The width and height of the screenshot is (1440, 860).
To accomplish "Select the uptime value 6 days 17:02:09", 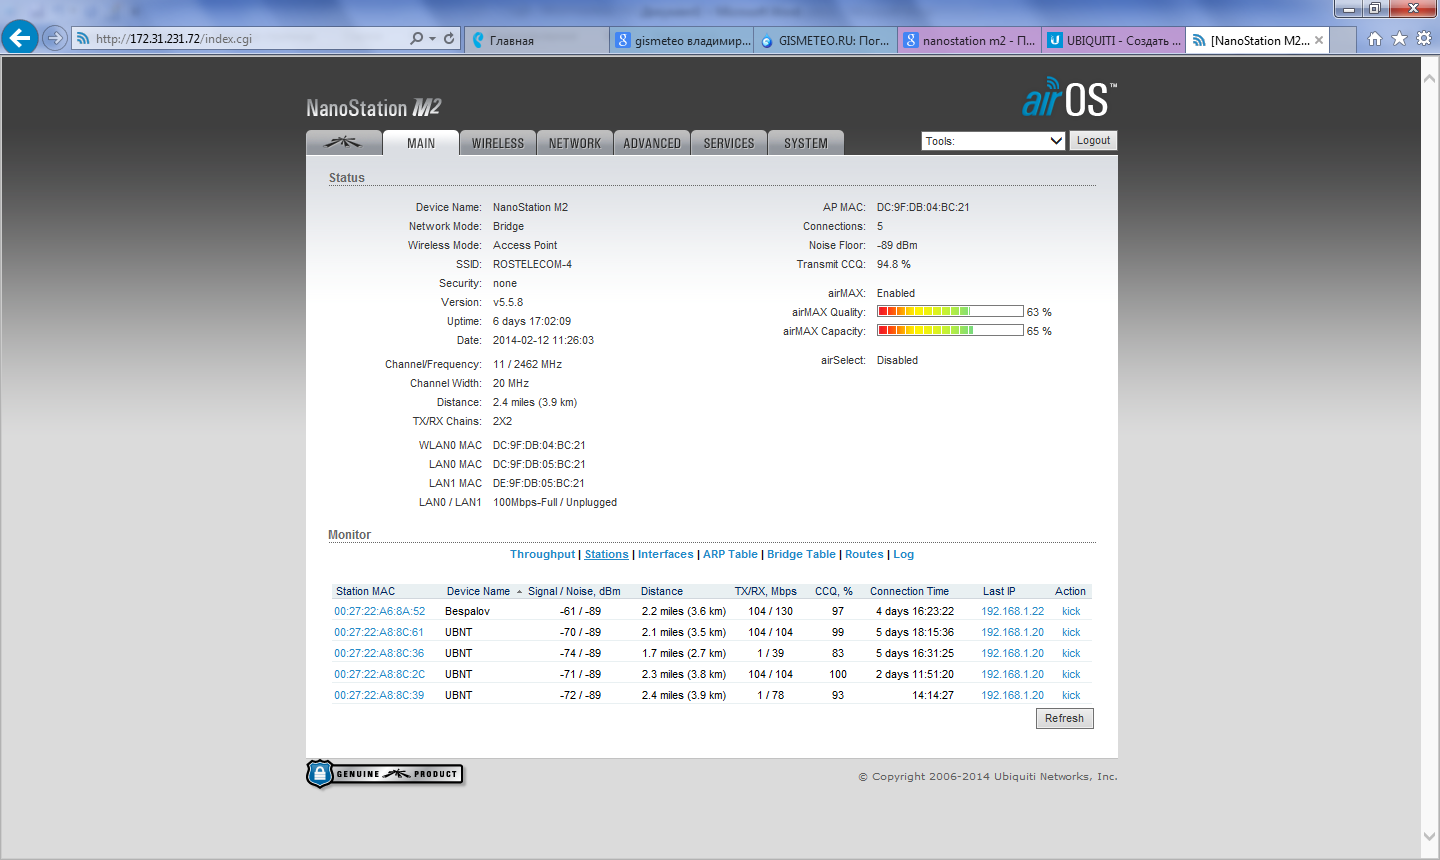I will click(x=532, y=321).
